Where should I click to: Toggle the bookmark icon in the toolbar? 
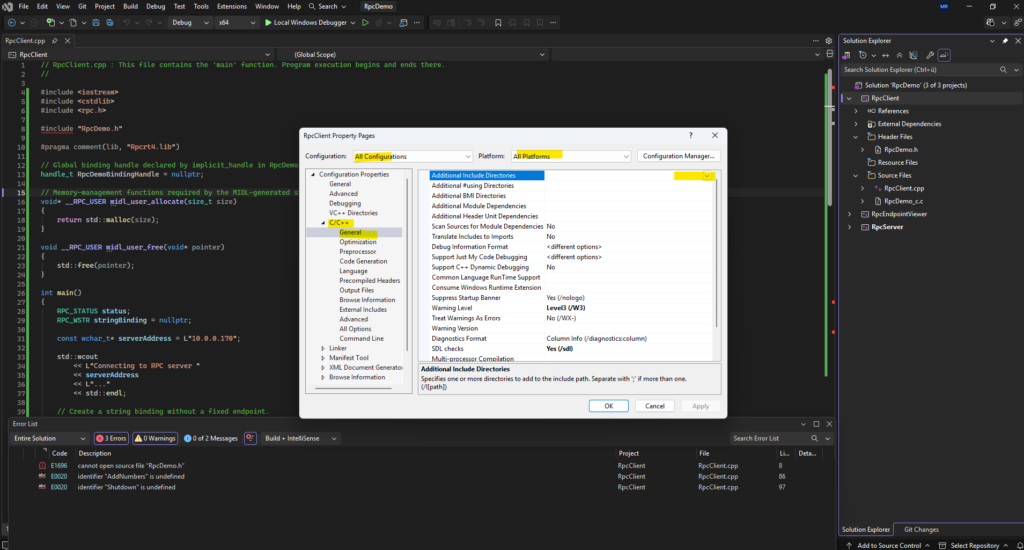[x=498, y=22]
